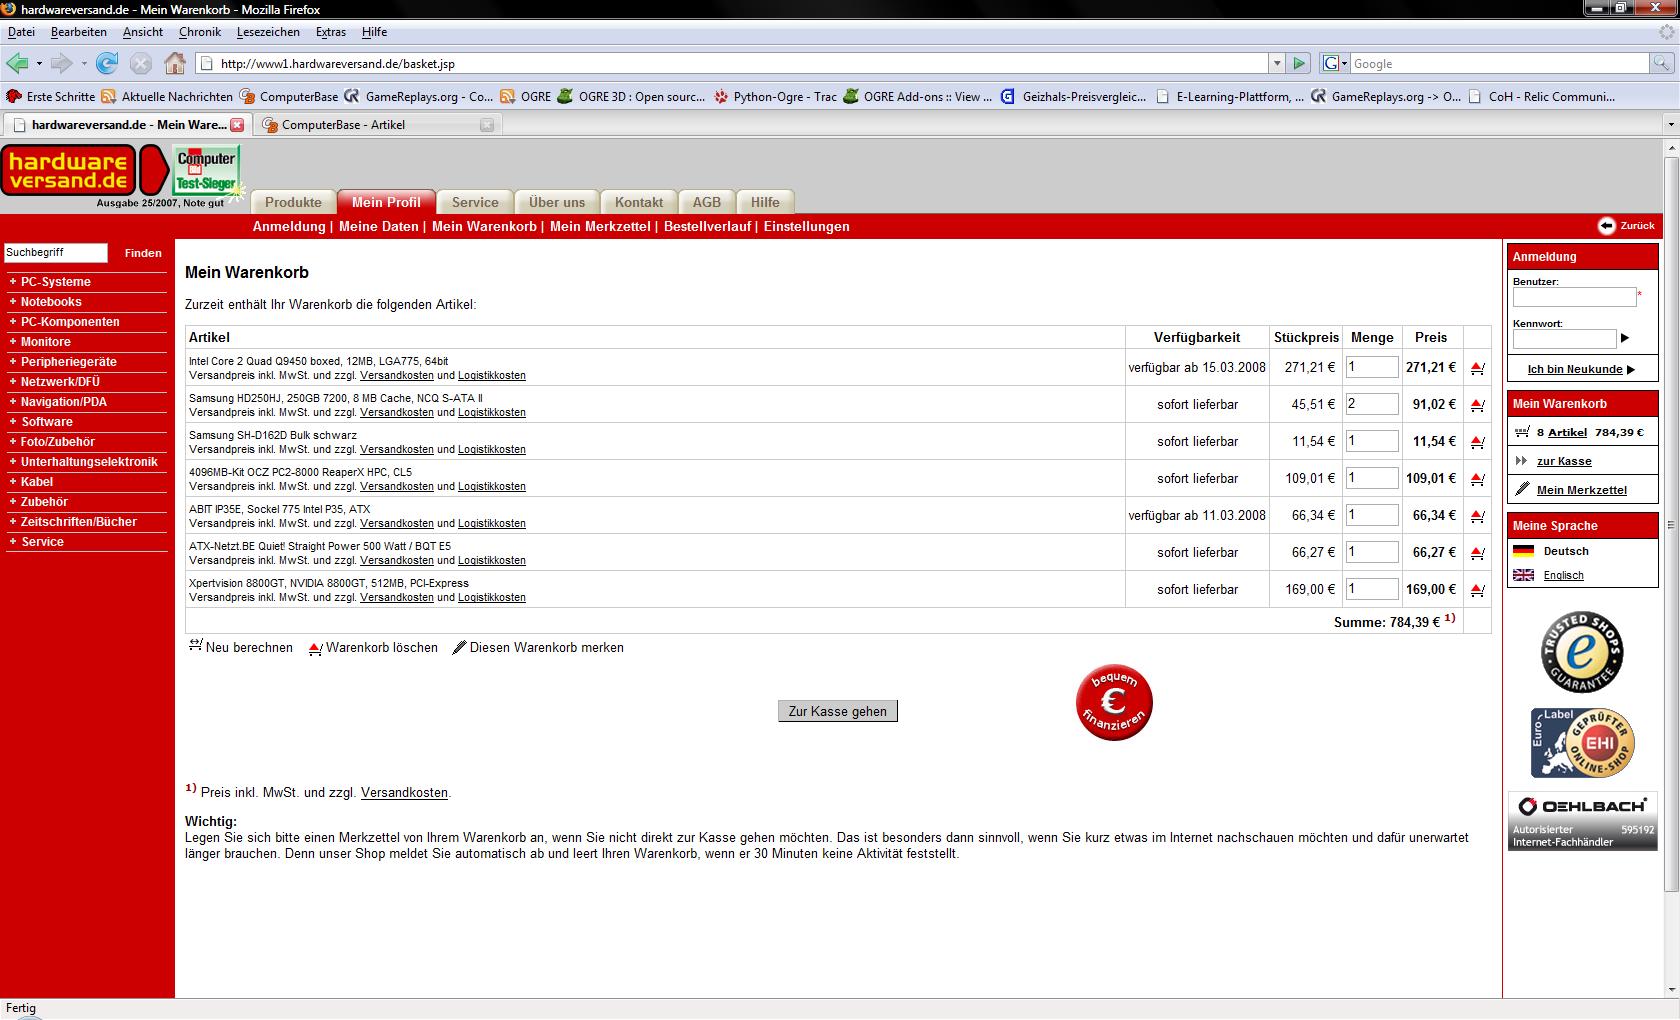Submit login with the arrow next to Kennwort

click(x=1625, y=338)
